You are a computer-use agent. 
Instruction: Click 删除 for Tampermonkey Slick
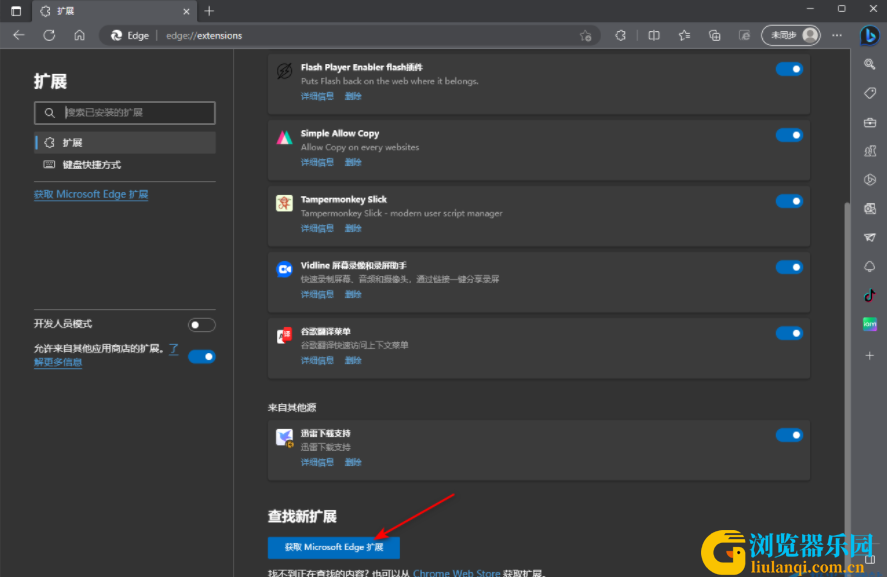(353, 229)
